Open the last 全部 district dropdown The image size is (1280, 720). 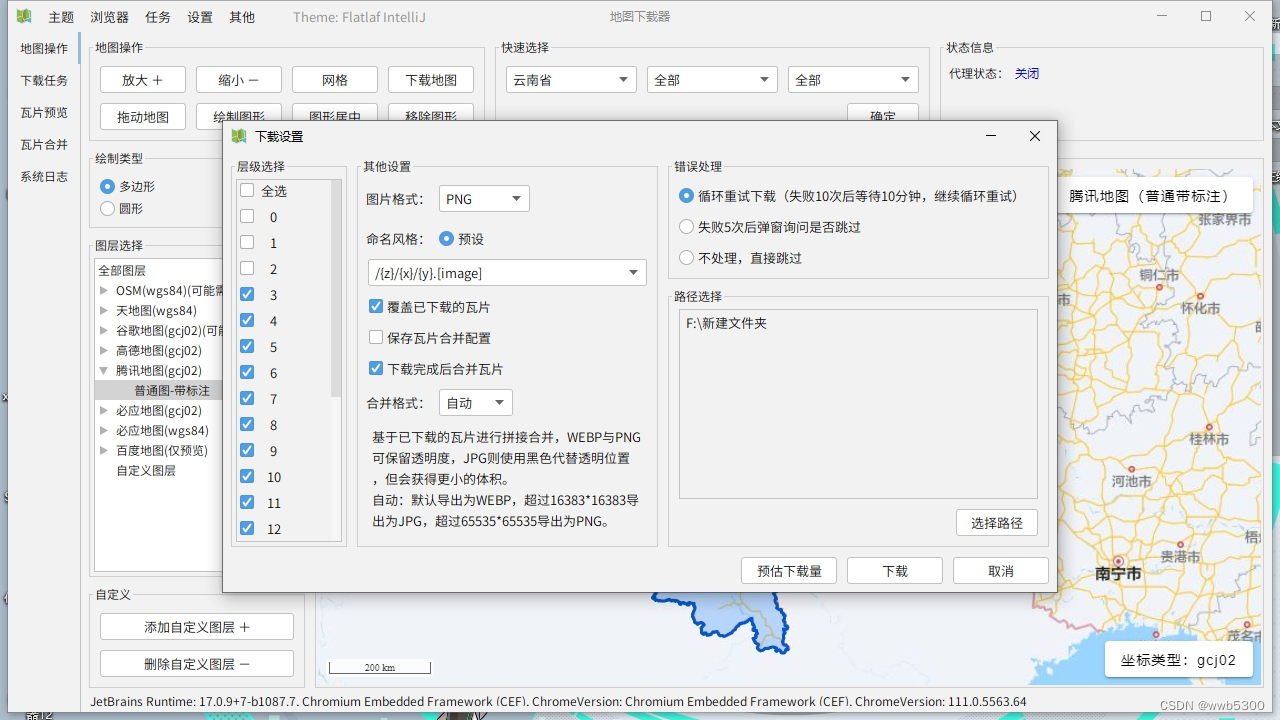pos(853,80)
